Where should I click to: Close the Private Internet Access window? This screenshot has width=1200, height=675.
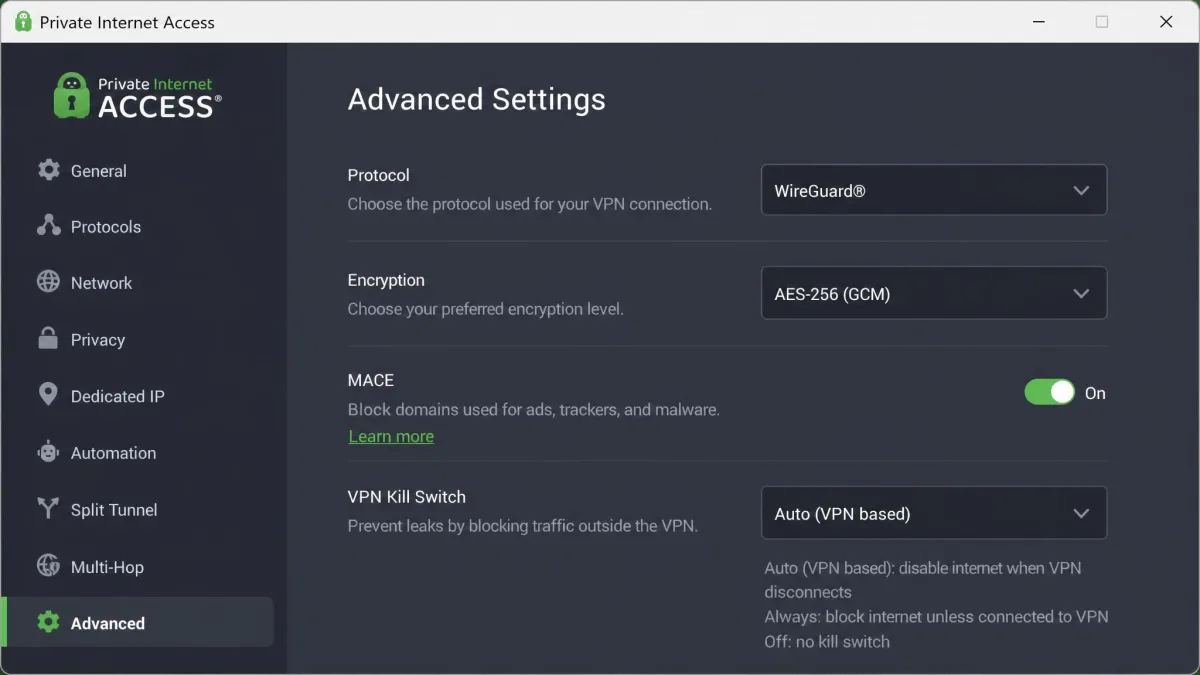click(x=1166, y=22)
